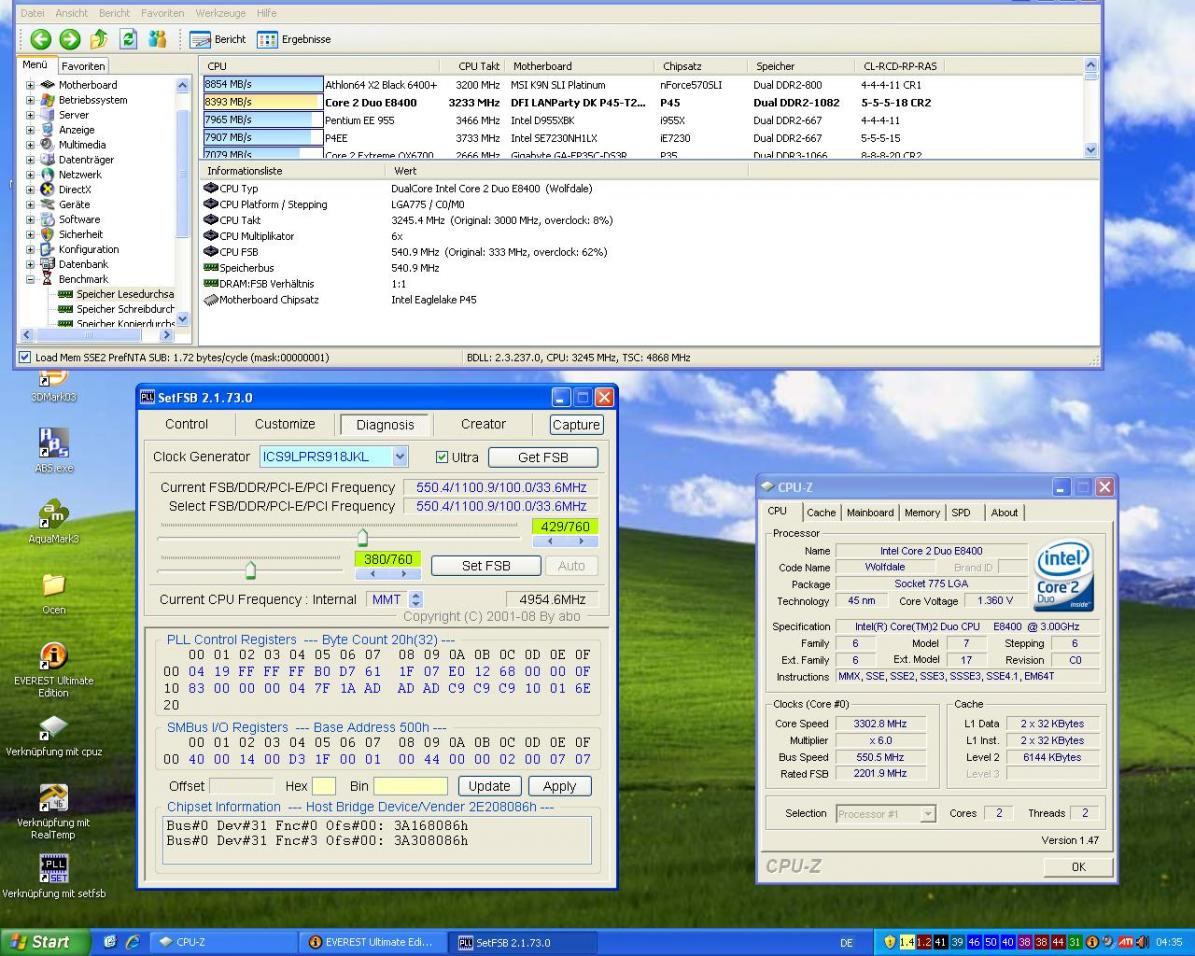
Task: Expand the Datenträger tree node
Action: [x=30, y=159]
